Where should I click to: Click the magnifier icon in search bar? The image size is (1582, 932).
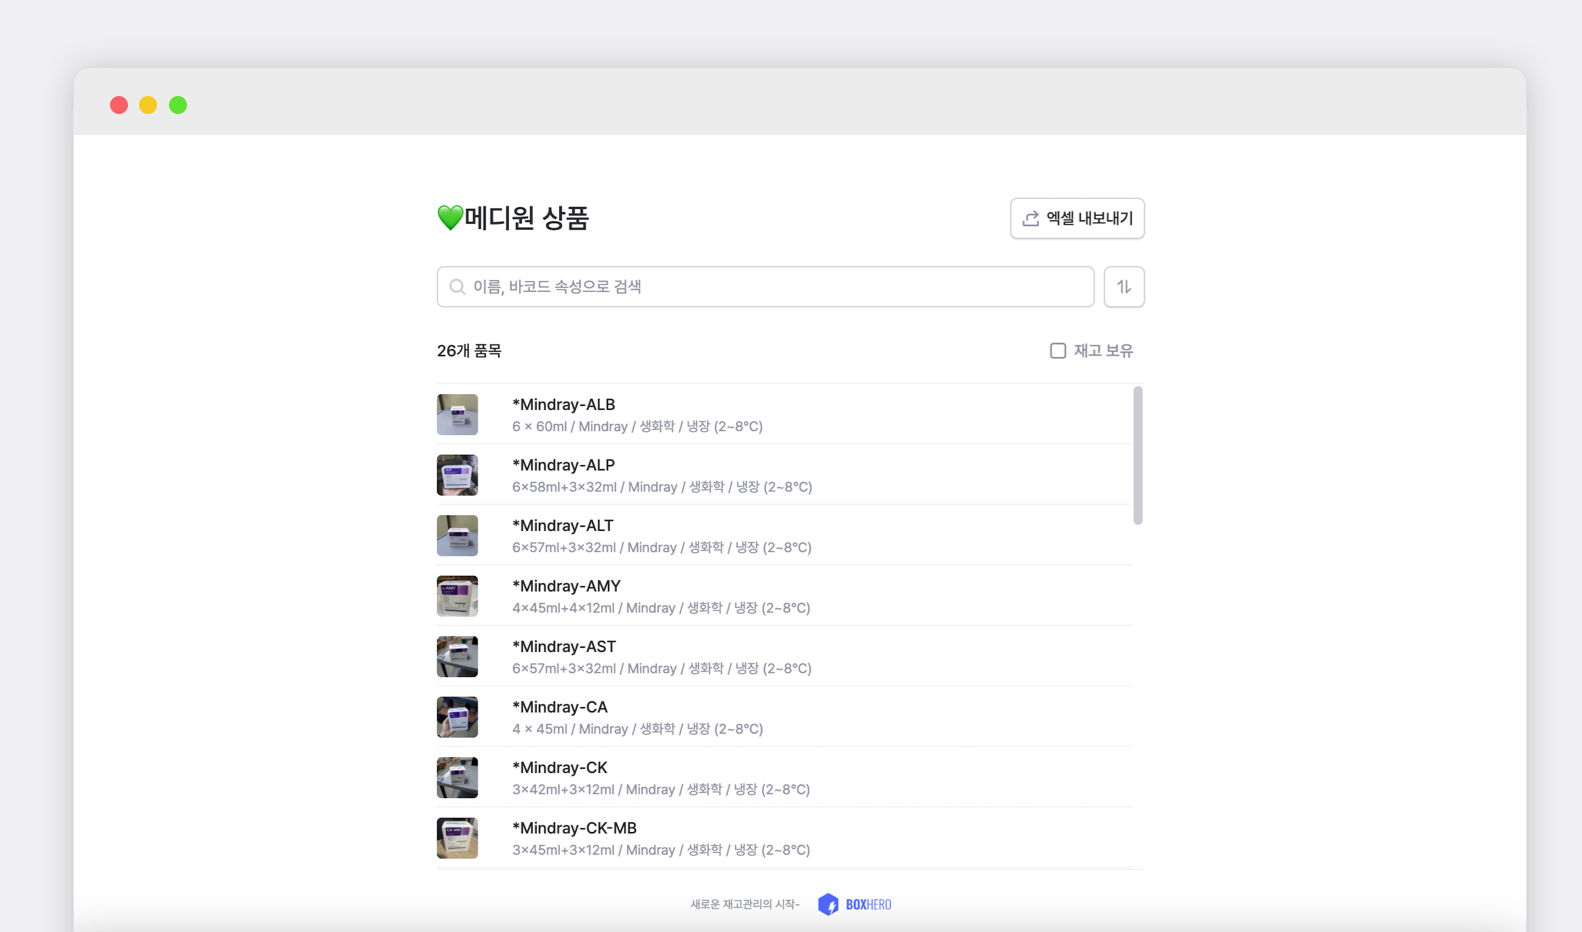457,287
